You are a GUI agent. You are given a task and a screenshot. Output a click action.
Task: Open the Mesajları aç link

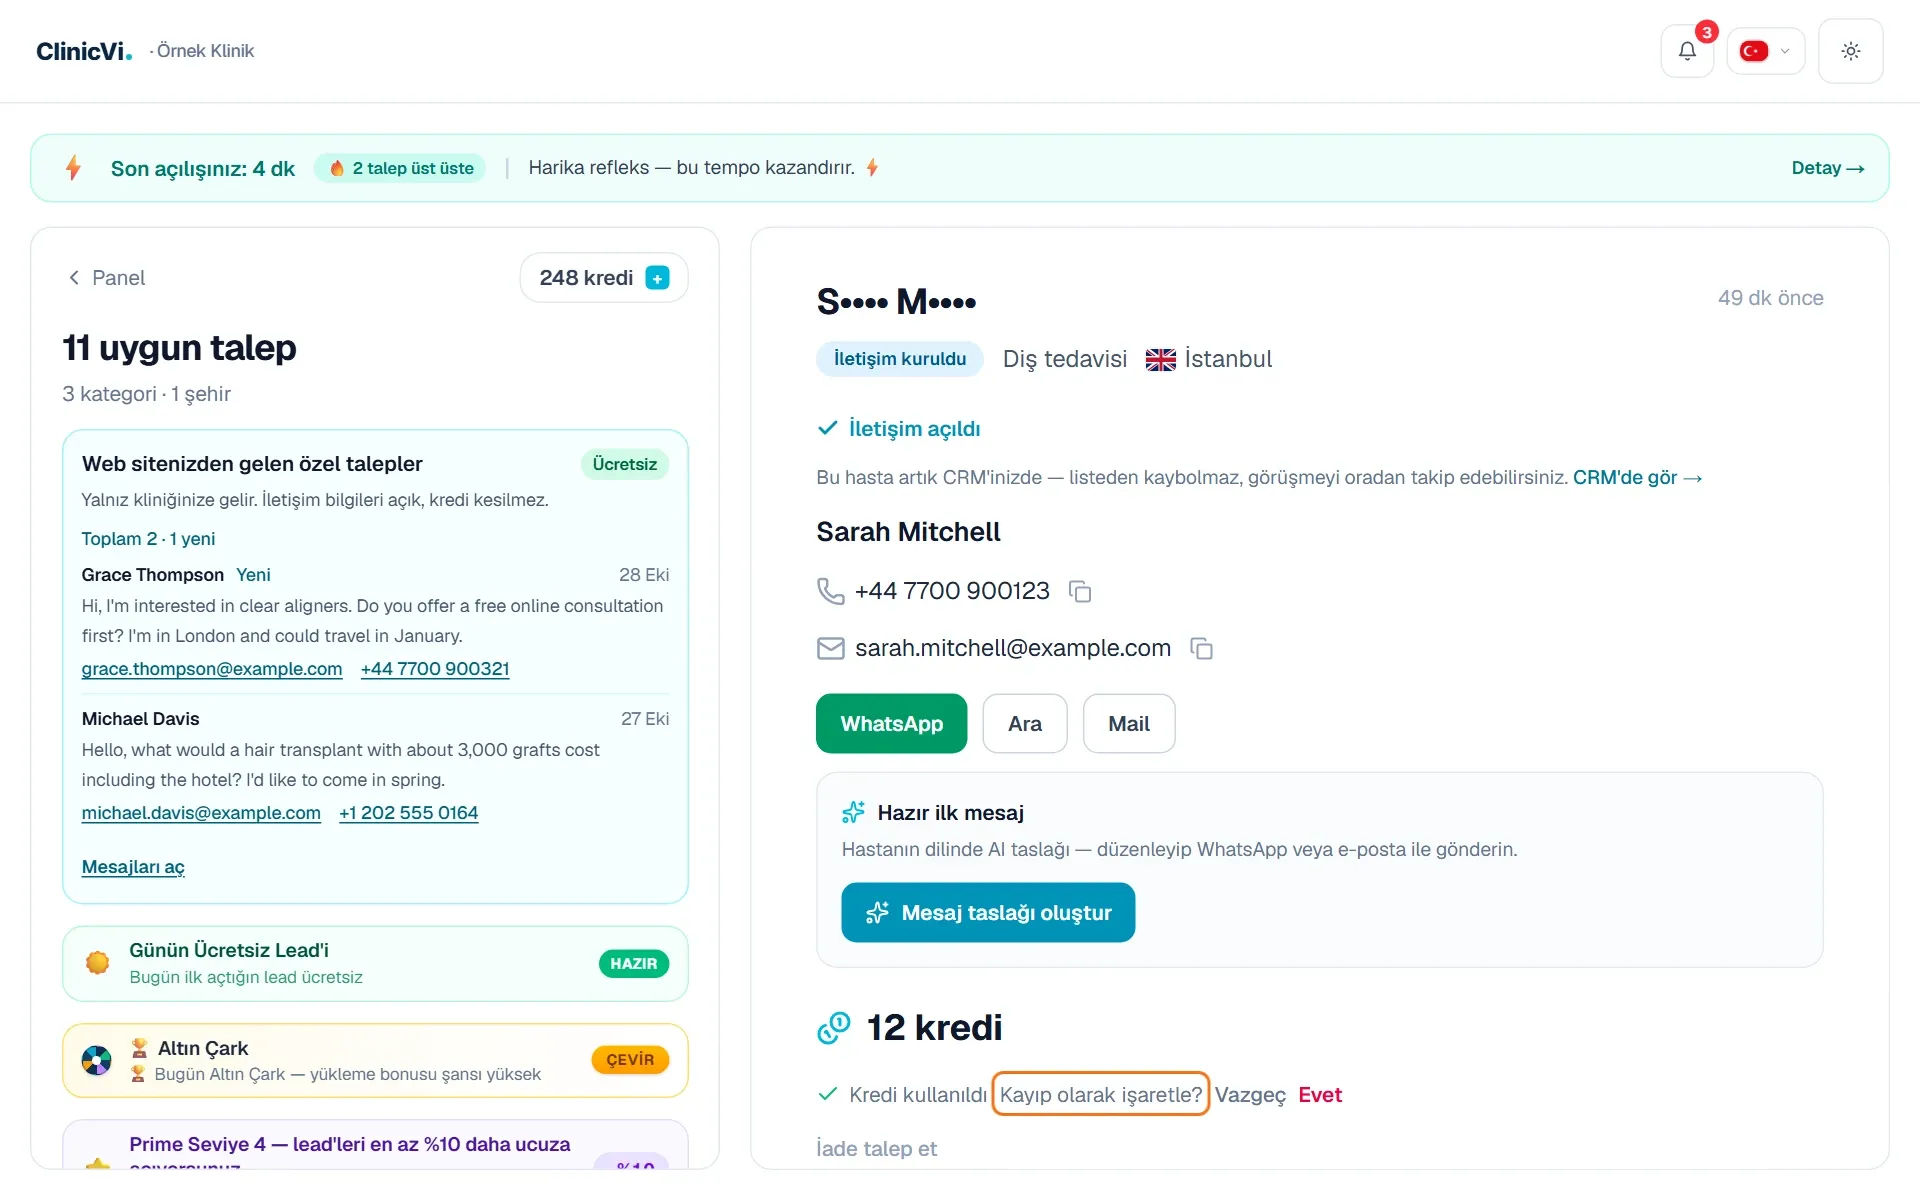(133, 867)
